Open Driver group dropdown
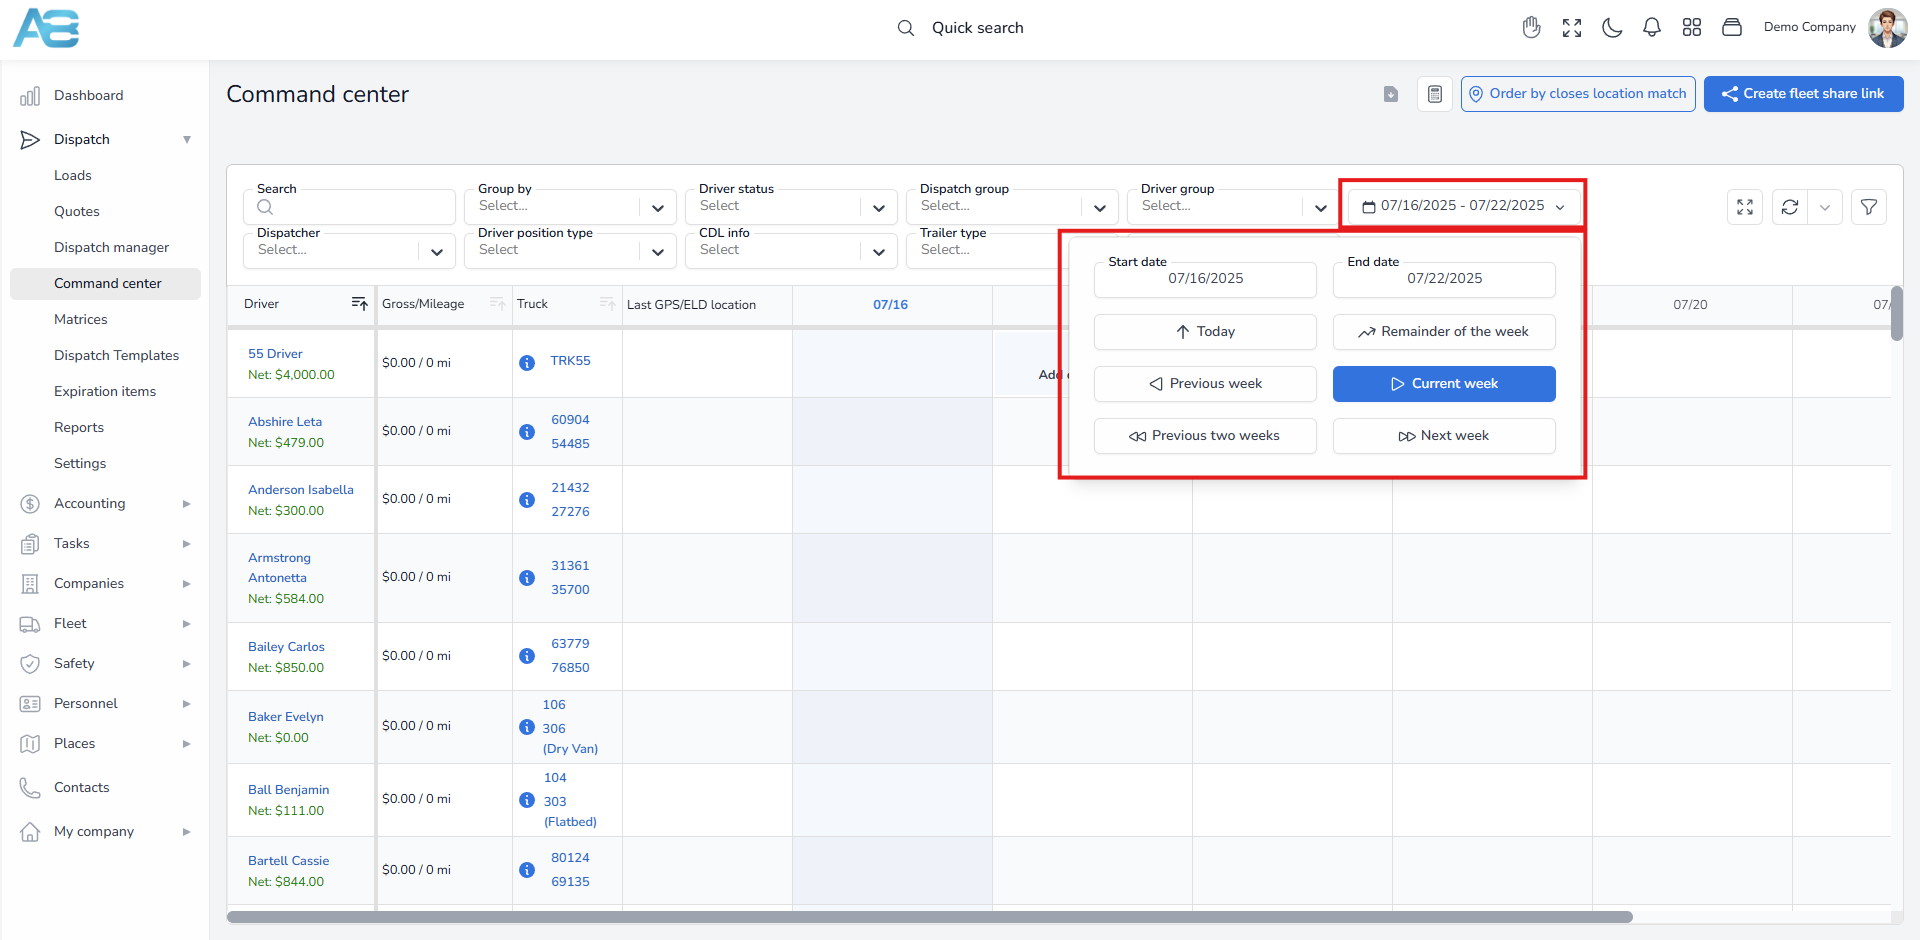Screen dimensions: 1920x940 [1233, 207]
